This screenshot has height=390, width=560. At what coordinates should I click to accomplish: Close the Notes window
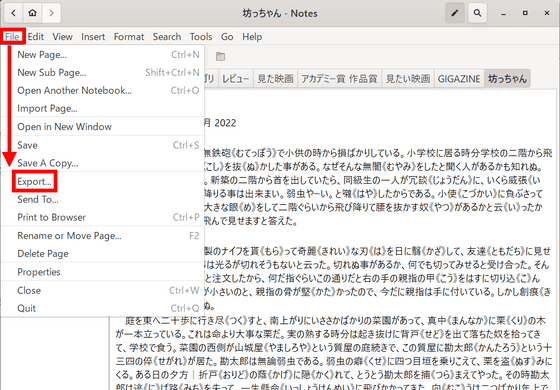[547, 13]
